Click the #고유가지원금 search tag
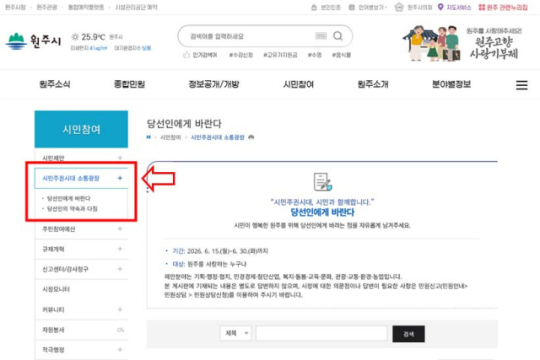540x360 pixels. (x=280, y=55)
